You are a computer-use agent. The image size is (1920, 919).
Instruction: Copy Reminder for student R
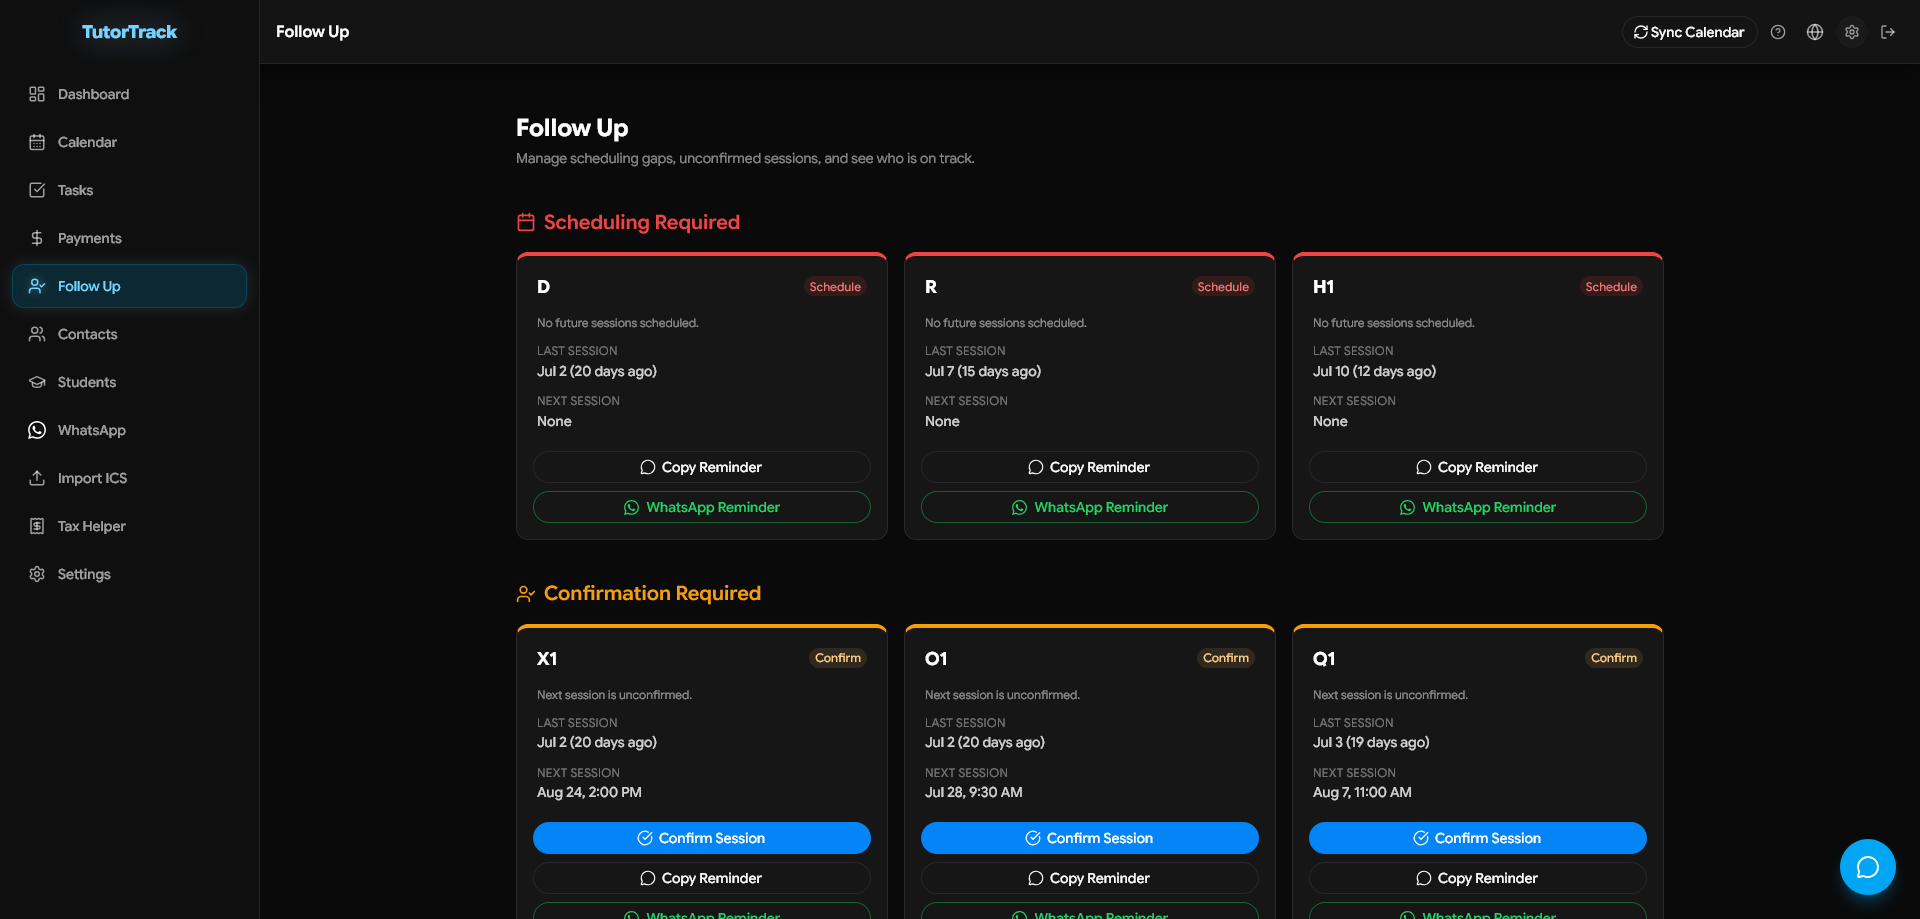click(1090, 467)
